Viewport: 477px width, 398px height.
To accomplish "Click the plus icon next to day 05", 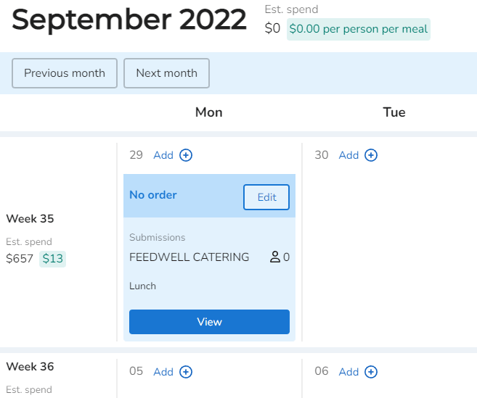I will point(186,372).
